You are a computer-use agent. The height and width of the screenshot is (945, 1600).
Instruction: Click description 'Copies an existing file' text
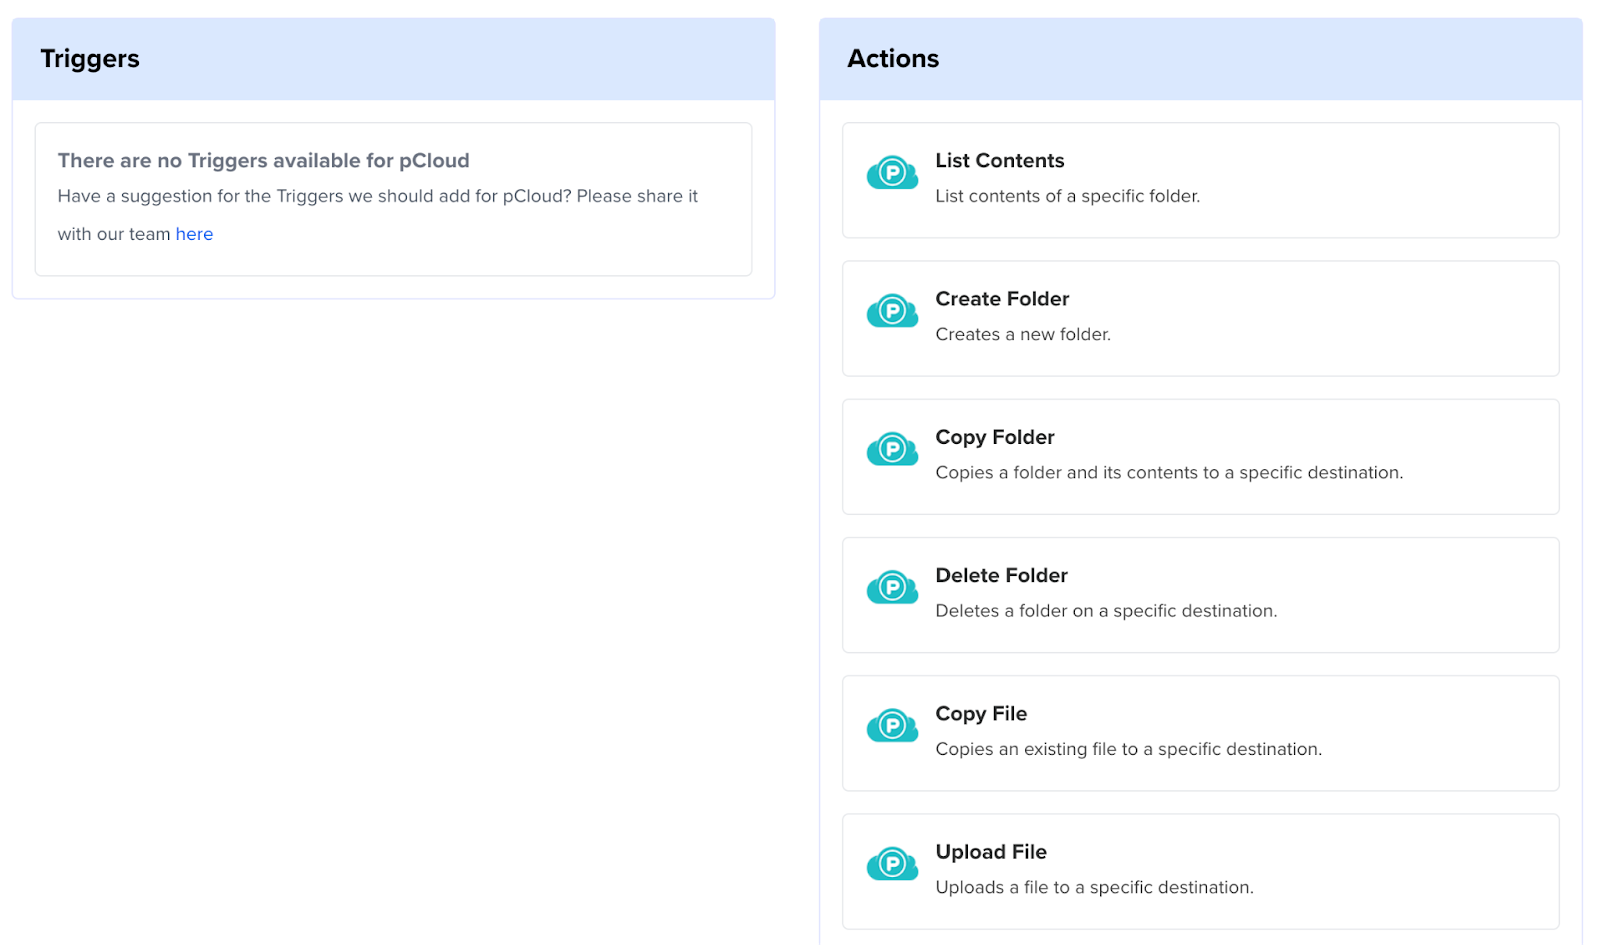pyautogui.click(x=1128, y=749)
